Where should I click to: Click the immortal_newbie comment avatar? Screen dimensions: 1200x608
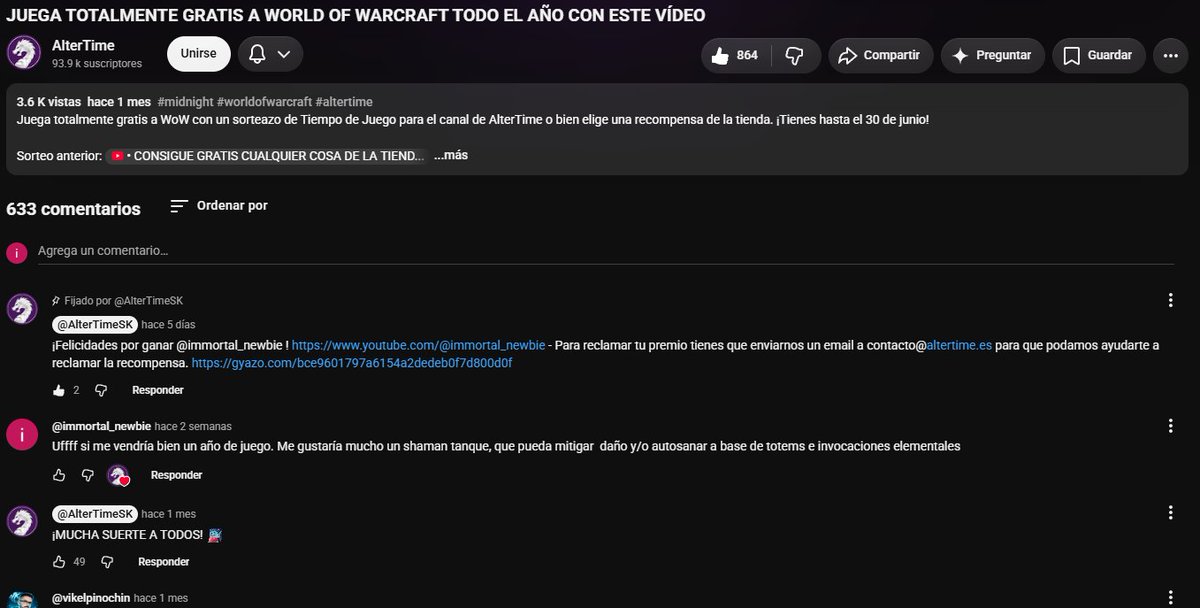pos(22,433)
